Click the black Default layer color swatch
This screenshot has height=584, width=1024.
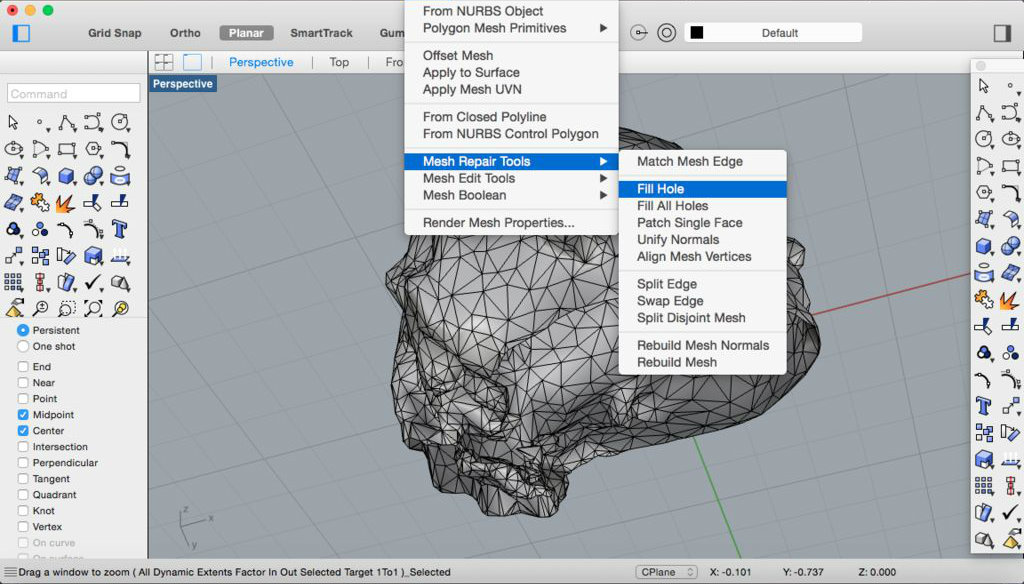coord(697,33)
